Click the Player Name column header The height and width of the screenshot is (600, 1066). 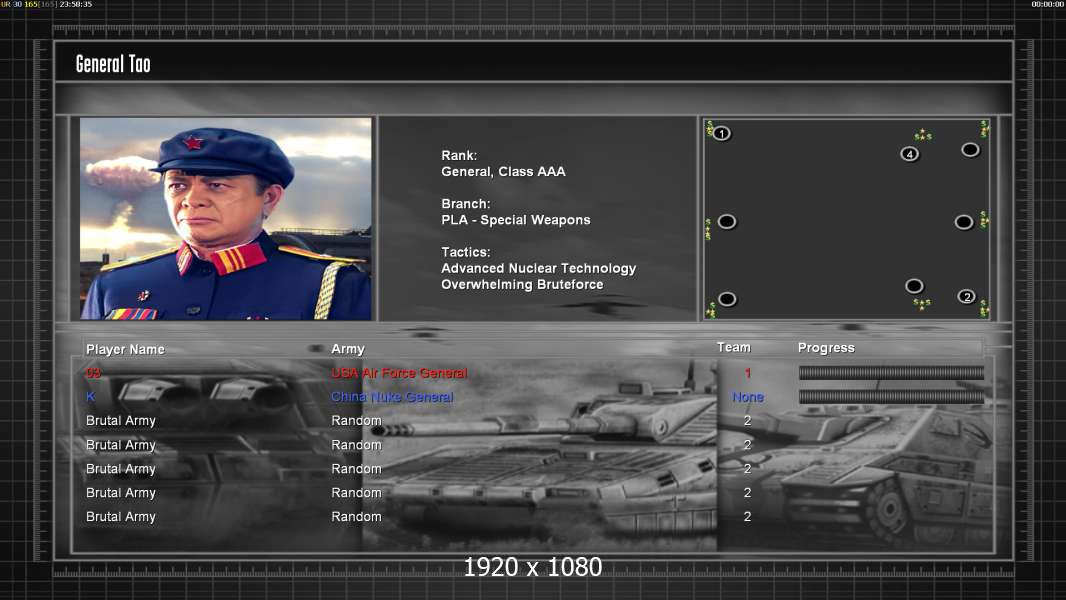pos(125,349)
